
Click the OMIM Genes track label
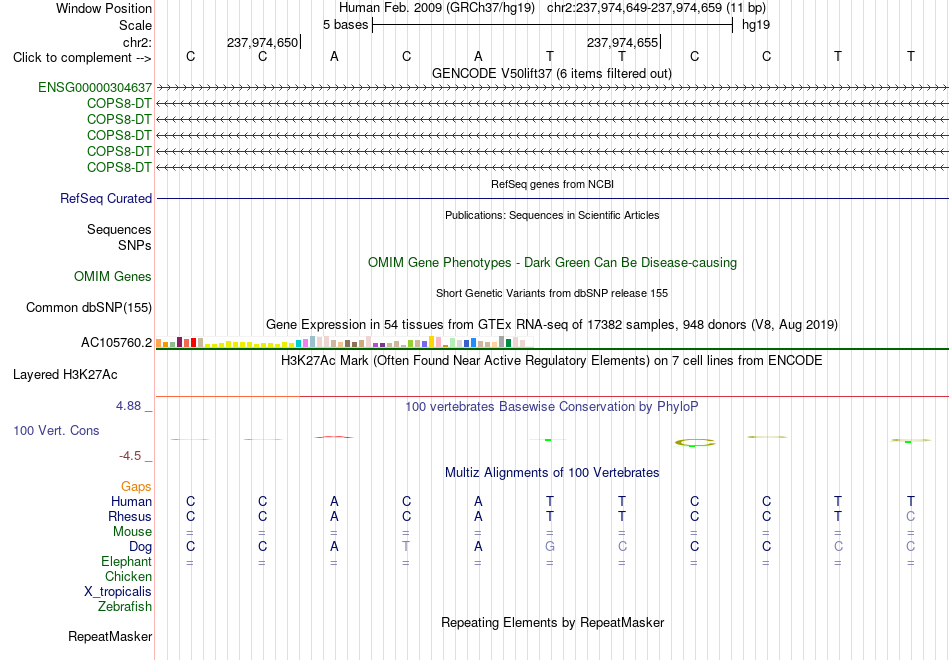pos(113,276)
